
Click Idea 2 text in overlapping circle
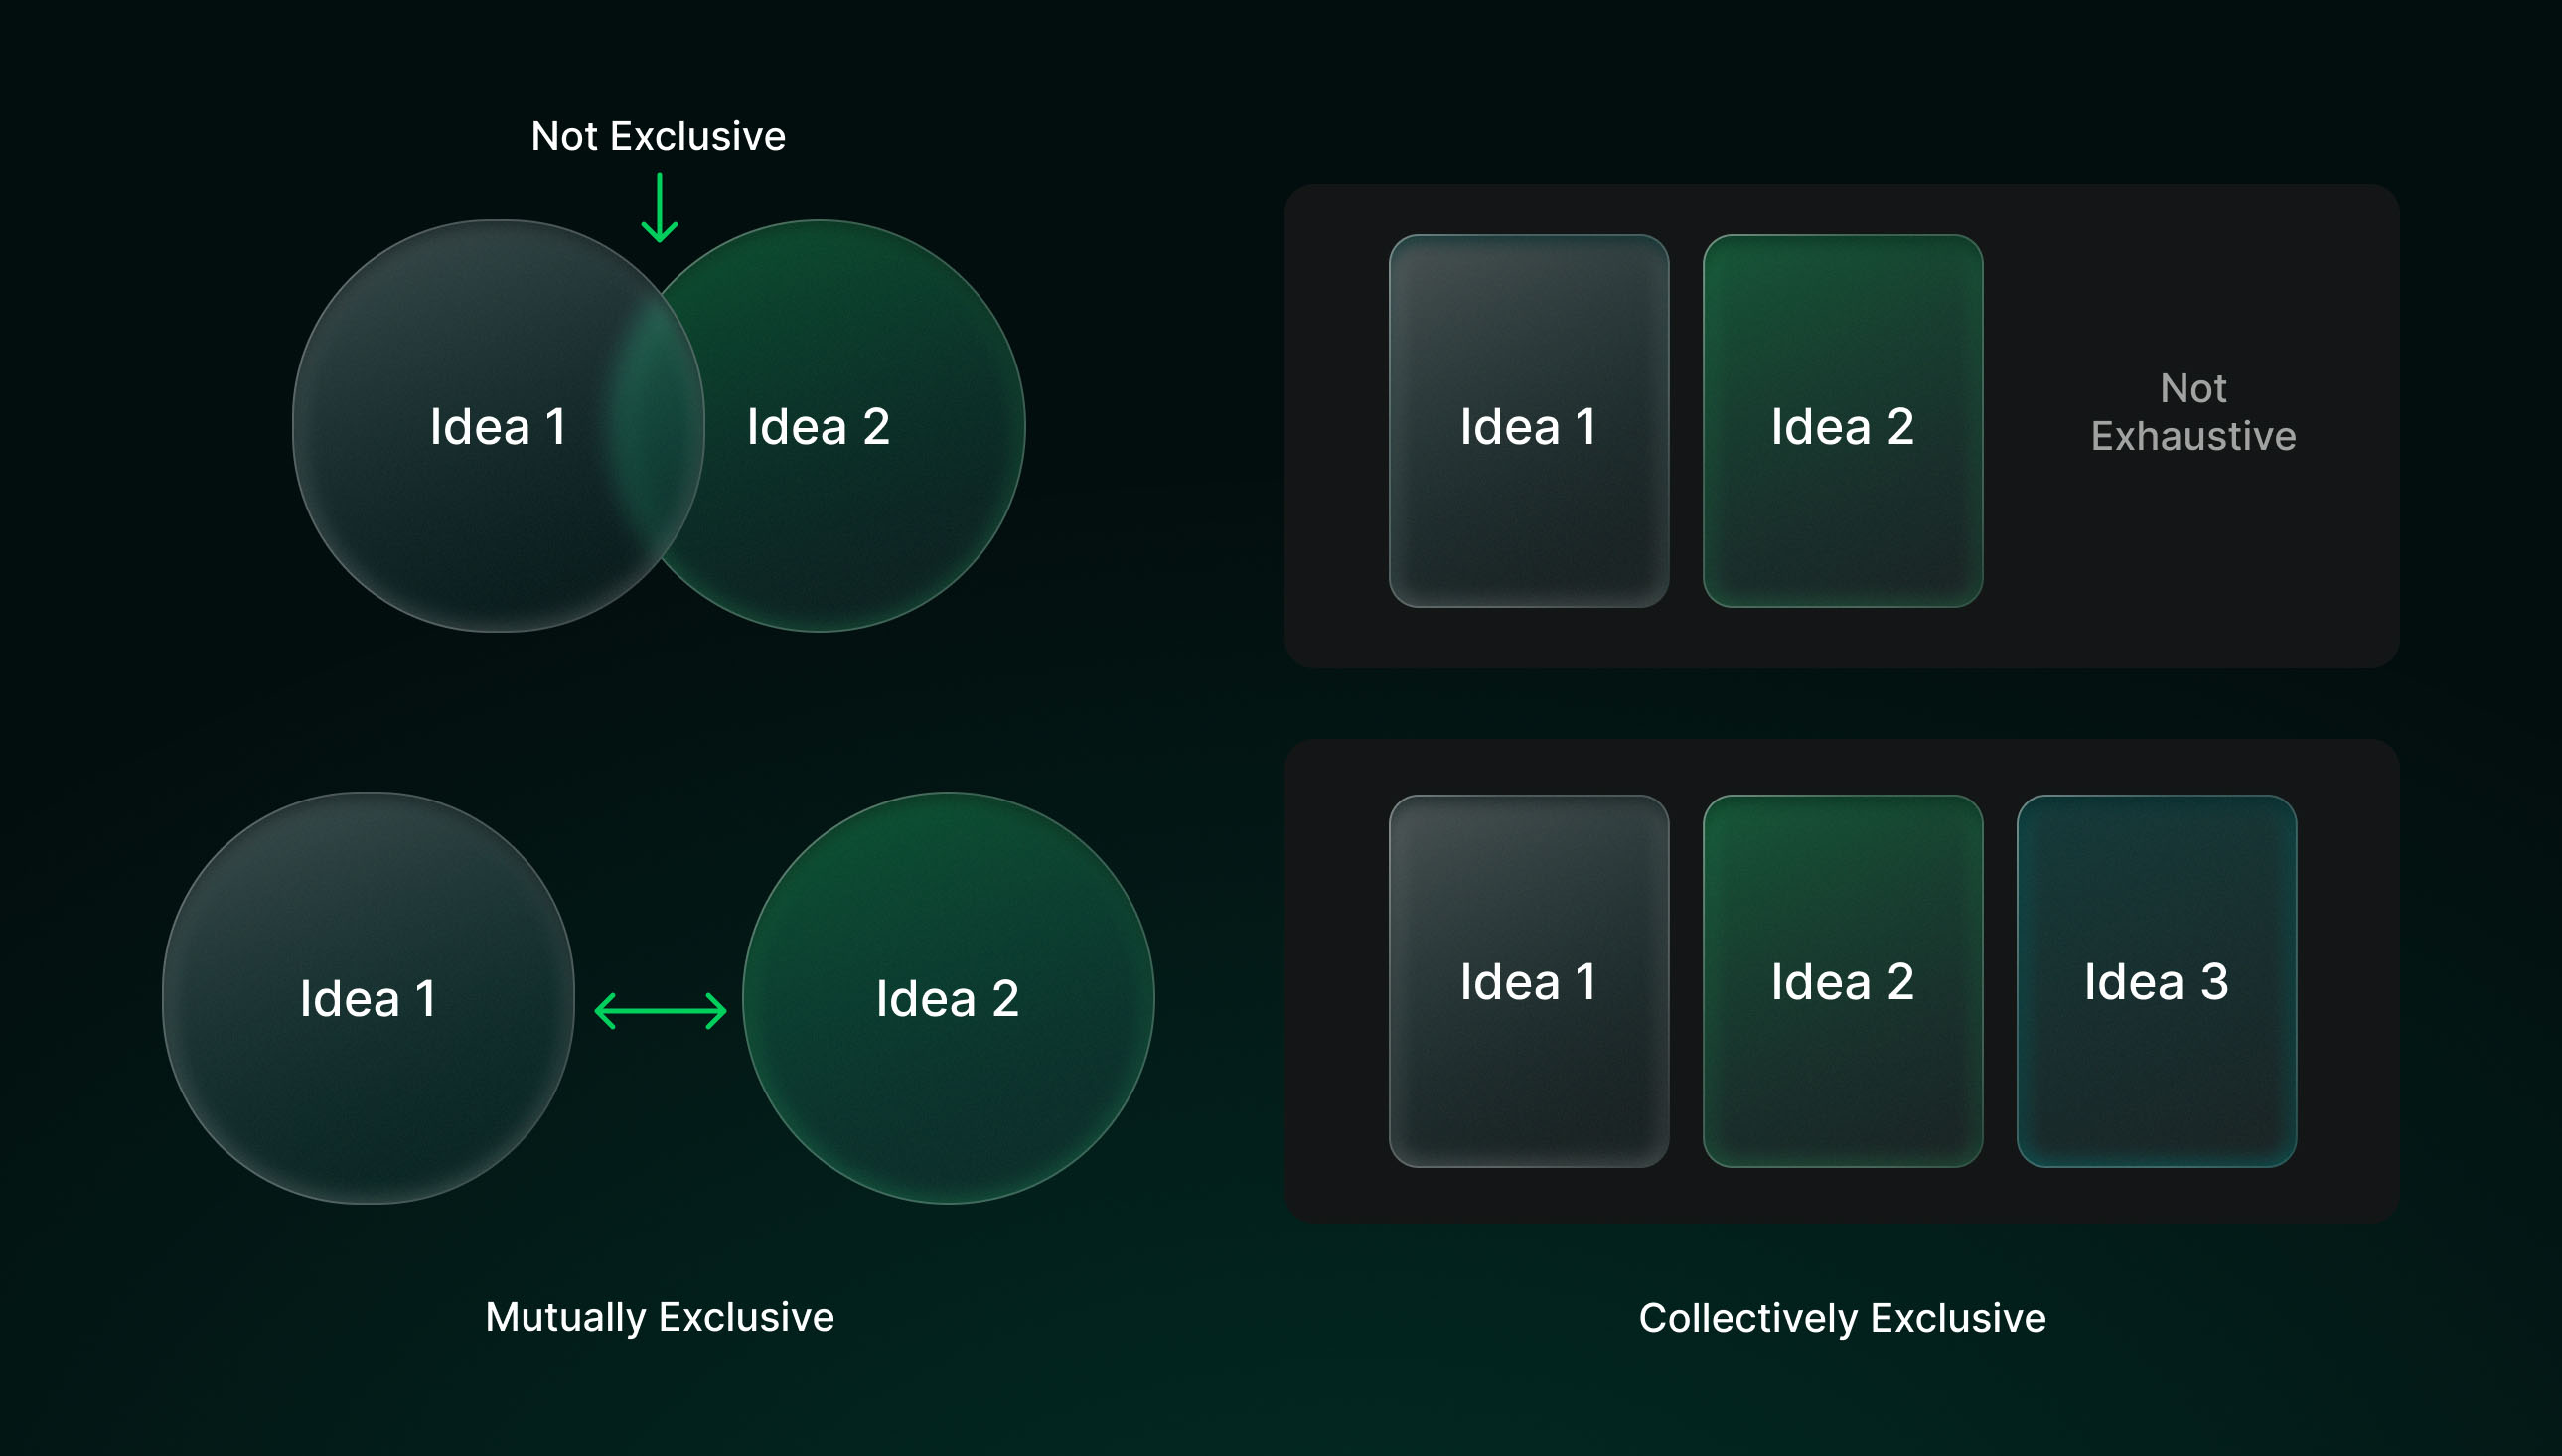(818, 427)
